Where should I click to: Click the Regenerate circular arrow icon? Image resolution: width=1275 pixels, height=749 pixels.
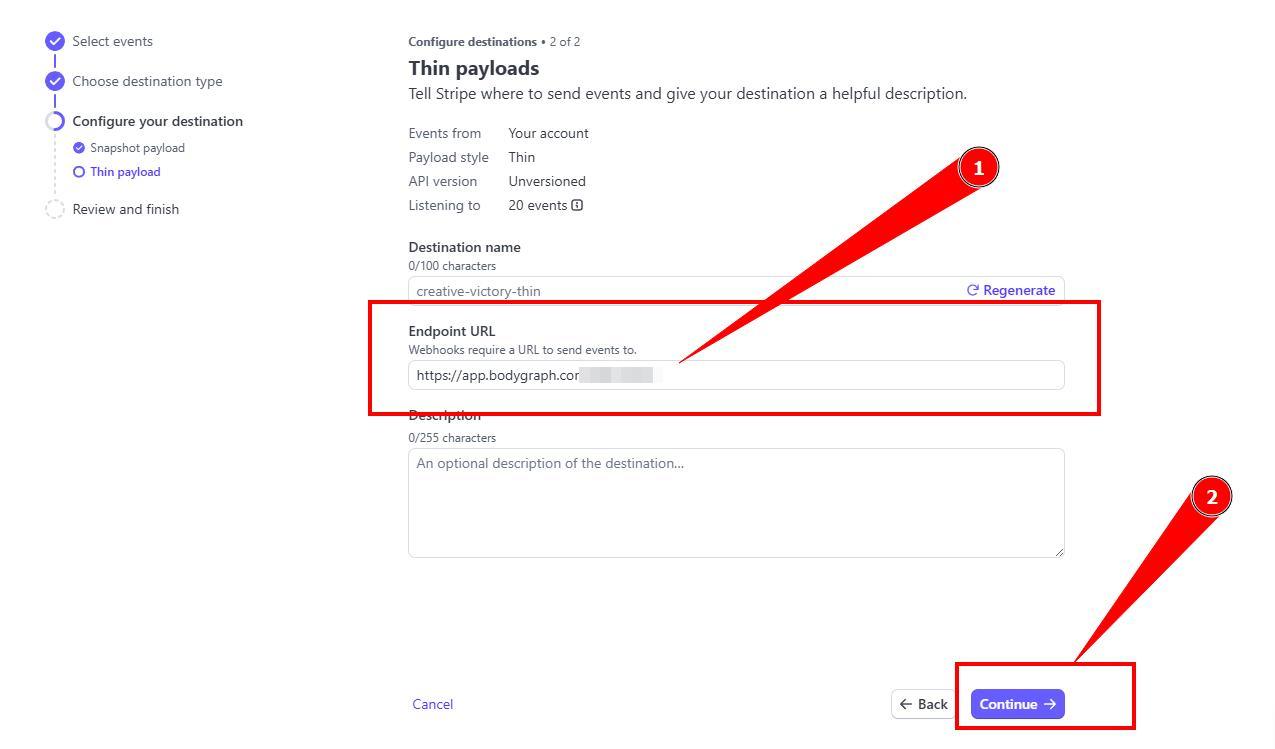(972, 290)
